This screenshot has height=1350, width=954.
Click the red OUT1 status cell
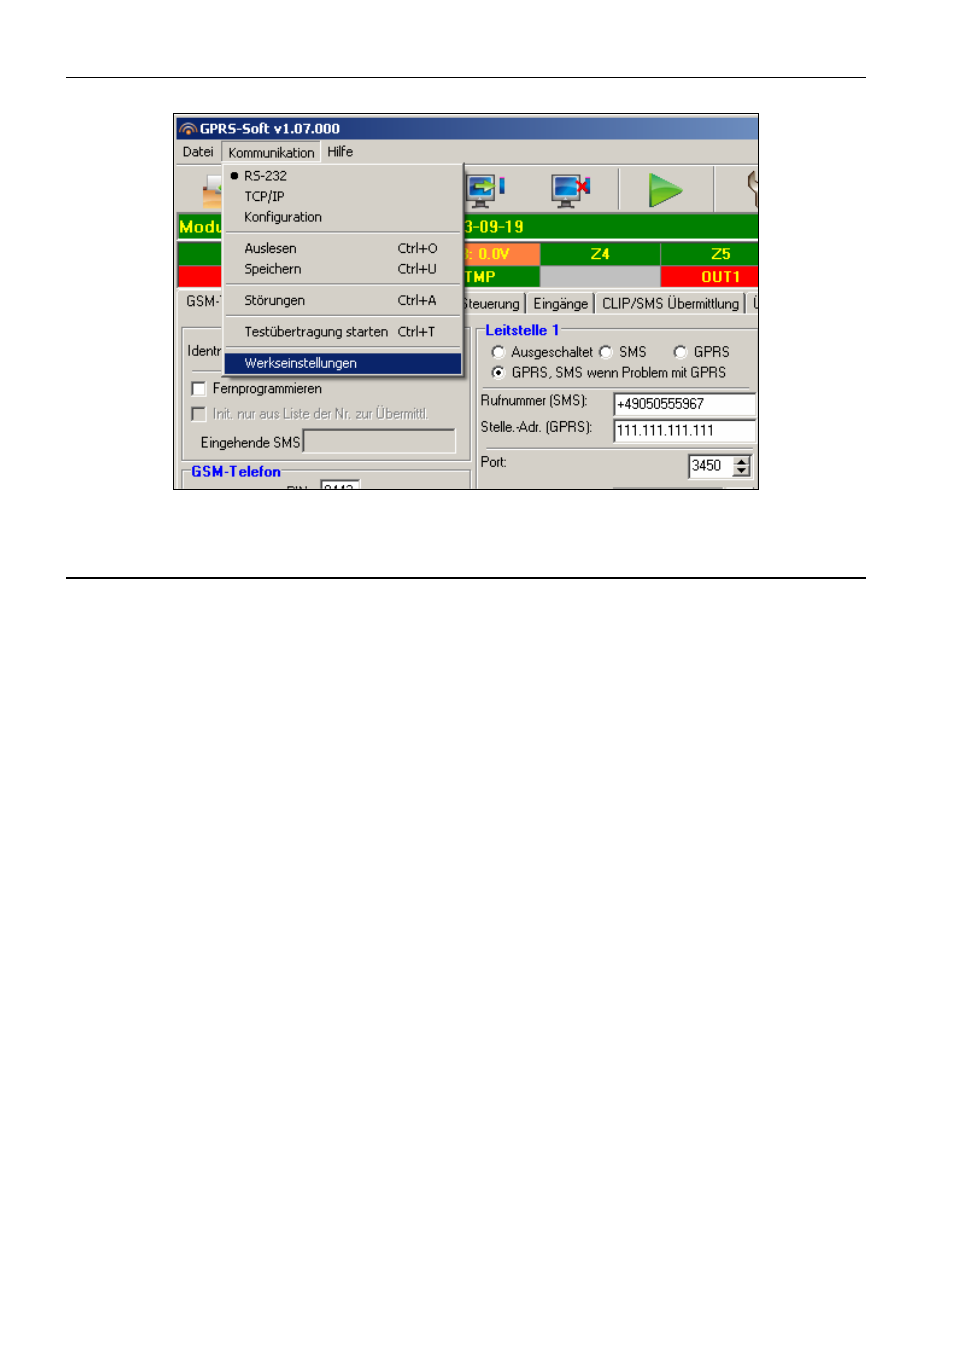coord(710,277)
